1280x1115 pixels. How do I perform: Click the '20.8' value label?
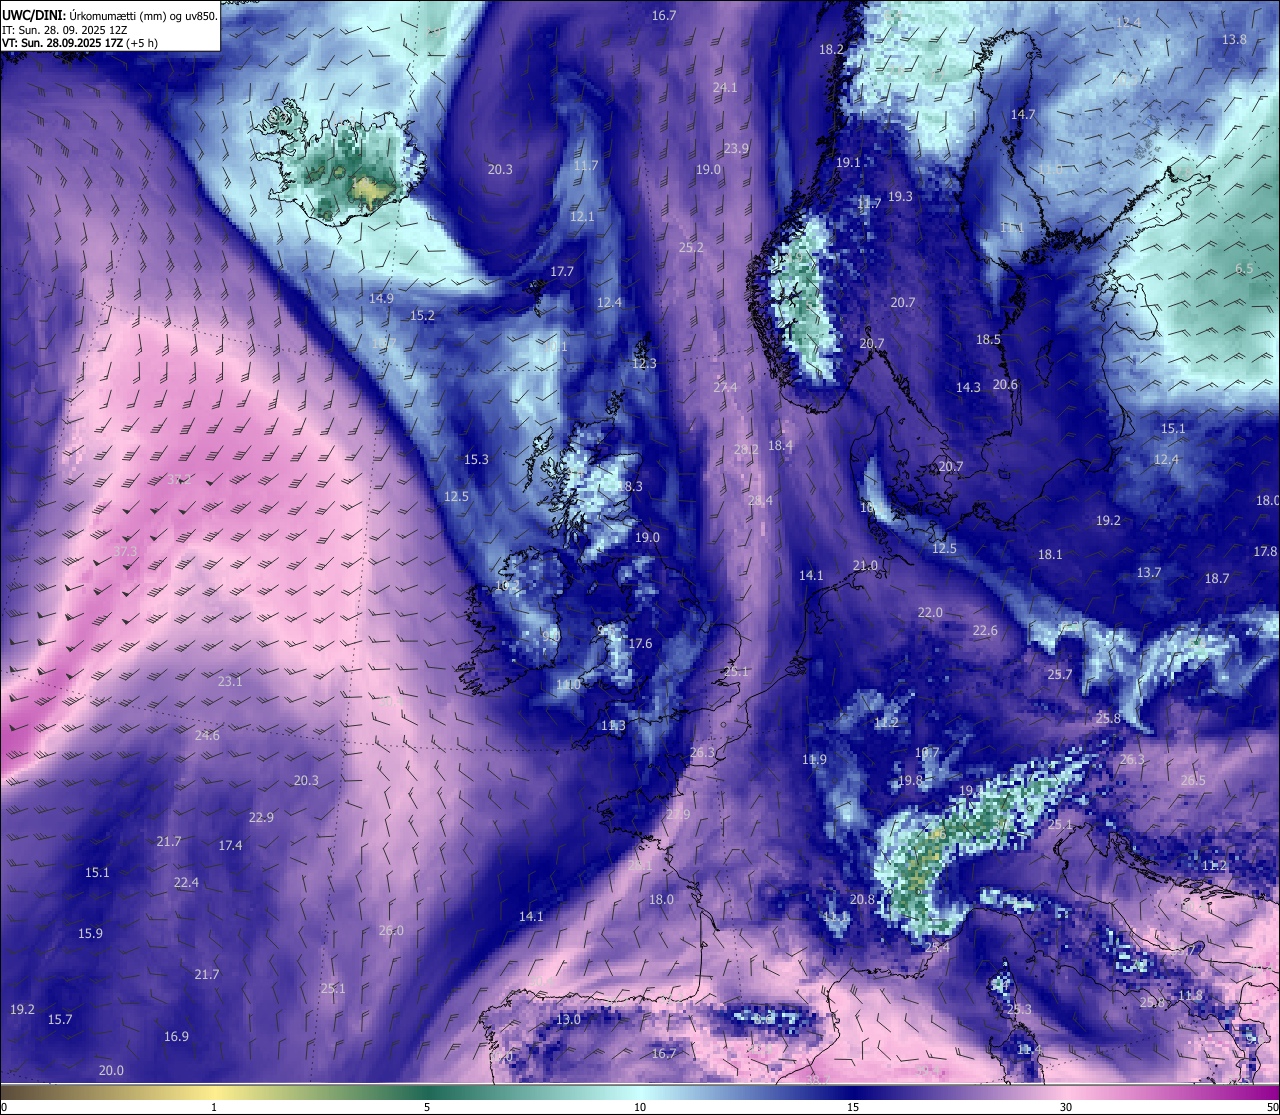(862, 899)
